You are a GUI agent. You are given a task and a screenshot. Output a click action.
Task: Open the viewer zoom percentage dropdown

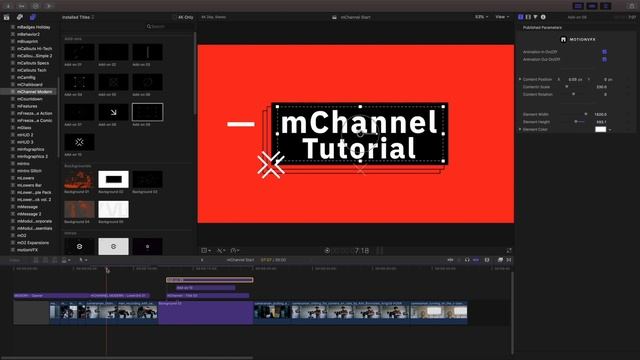tap(481, 17)
